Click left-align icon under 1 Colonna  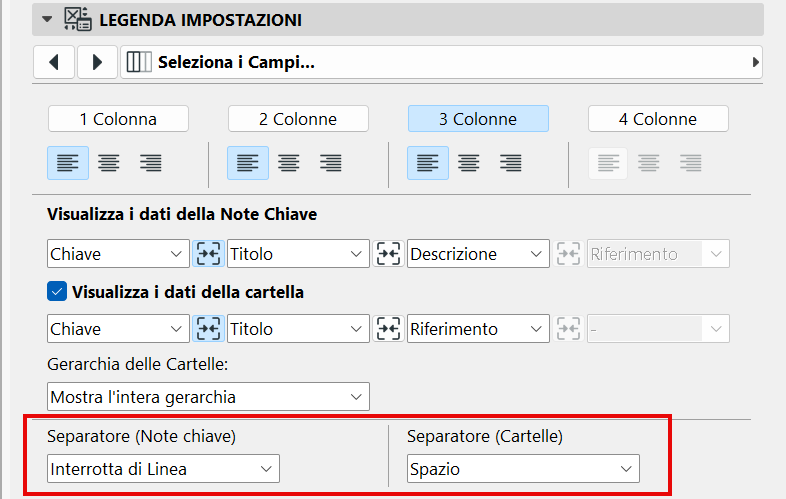[x=68, y=163]
